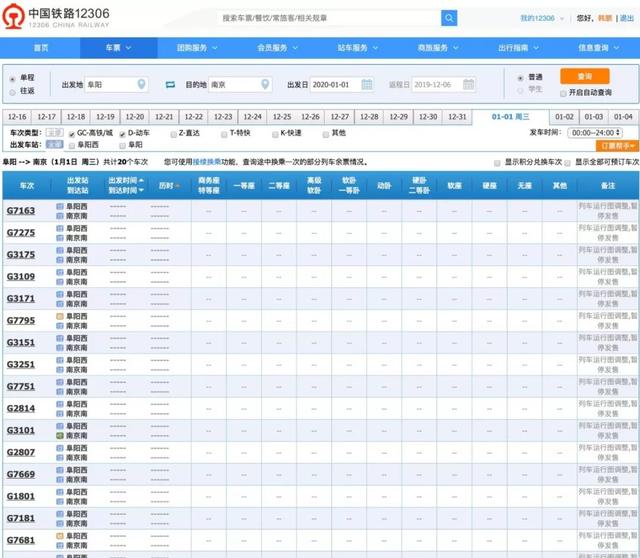The image size is (640, 558).
Task: Click G7795 orange departure station icon
Action: (x=60, y=316)
